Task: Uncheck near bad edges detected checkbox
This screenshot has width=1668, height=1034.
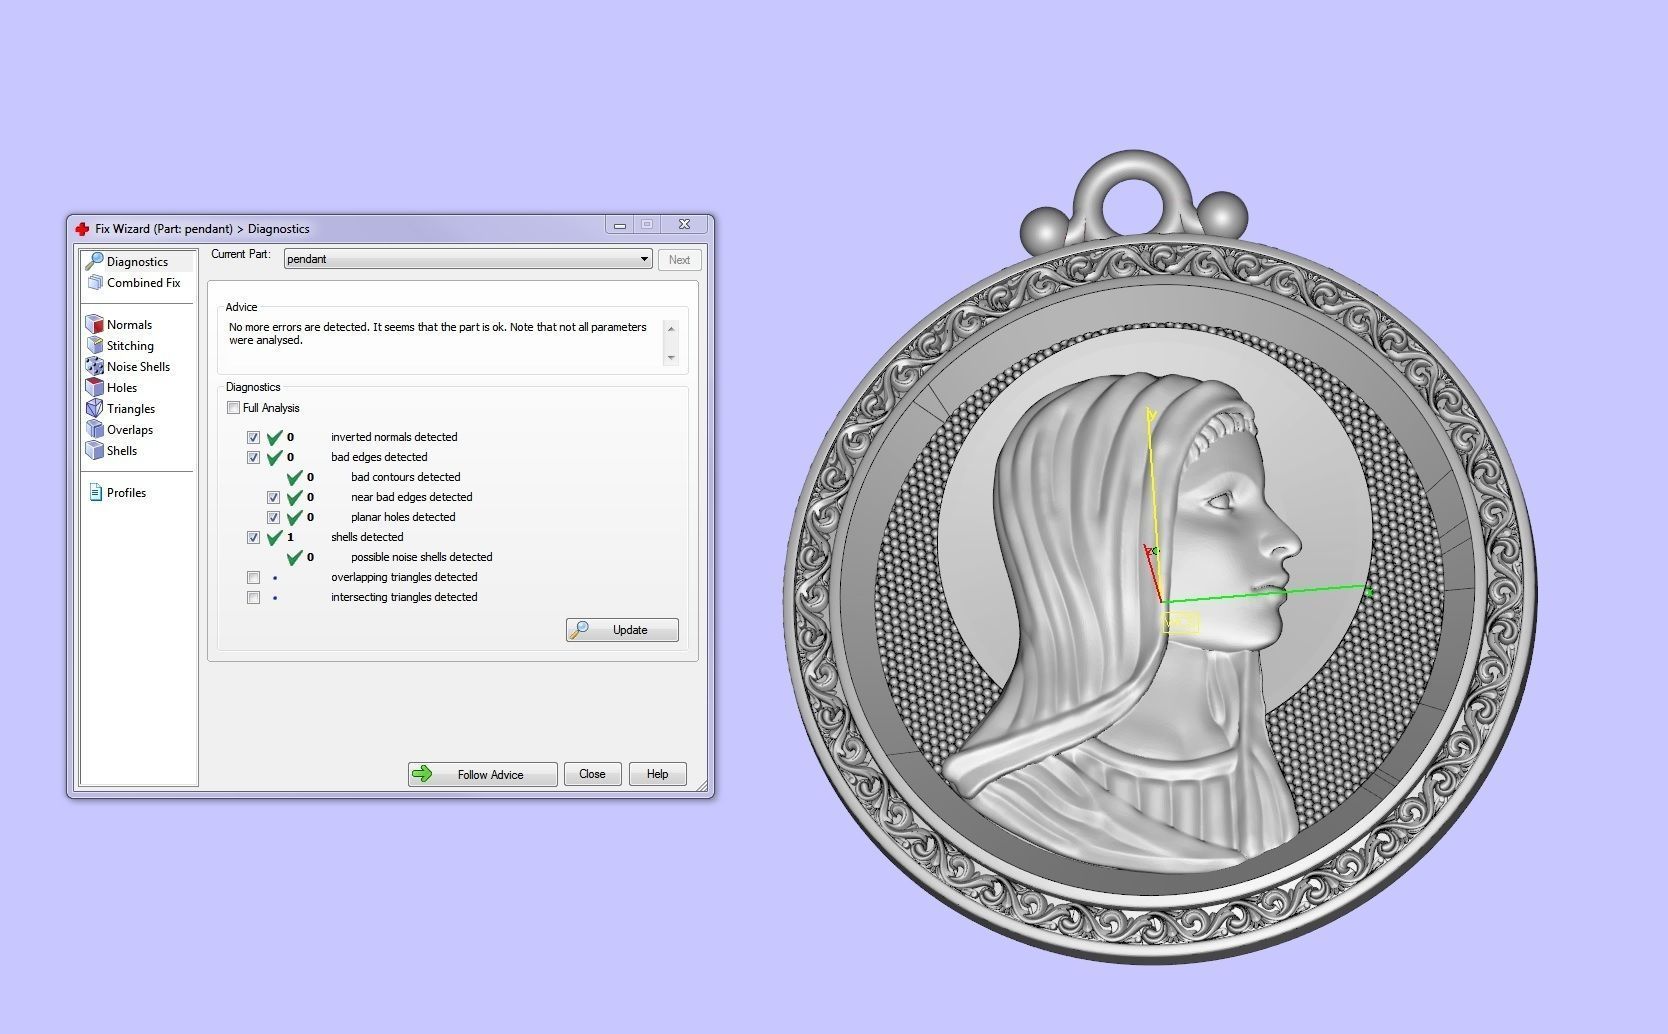Action: tap(273, 497)
